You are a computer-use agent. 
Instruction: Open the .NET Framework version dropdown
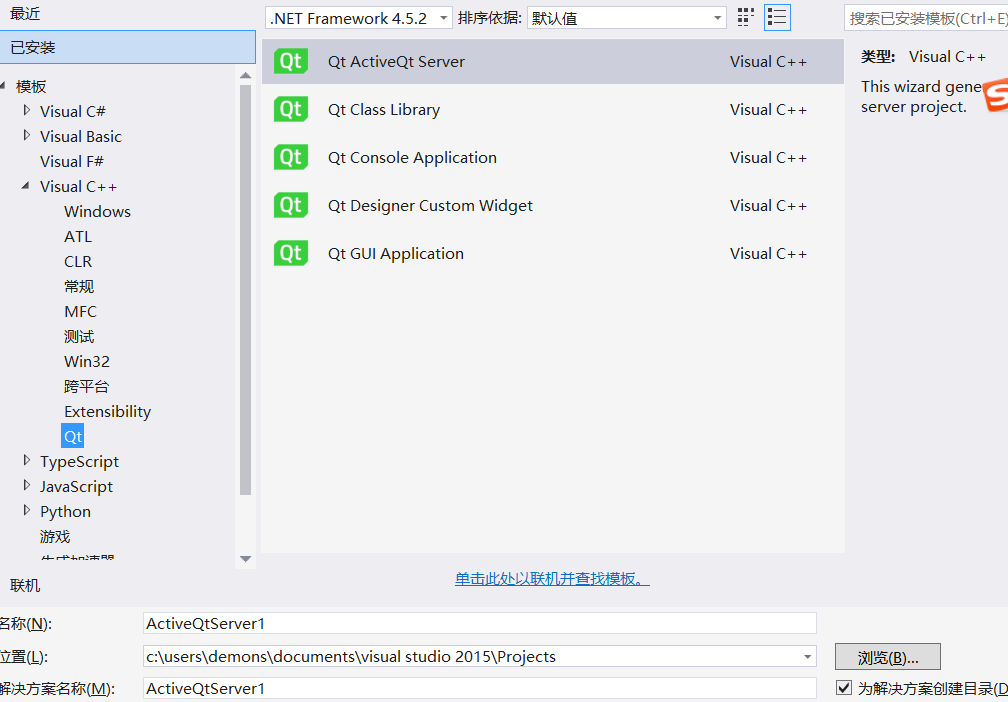pos(443,17)
